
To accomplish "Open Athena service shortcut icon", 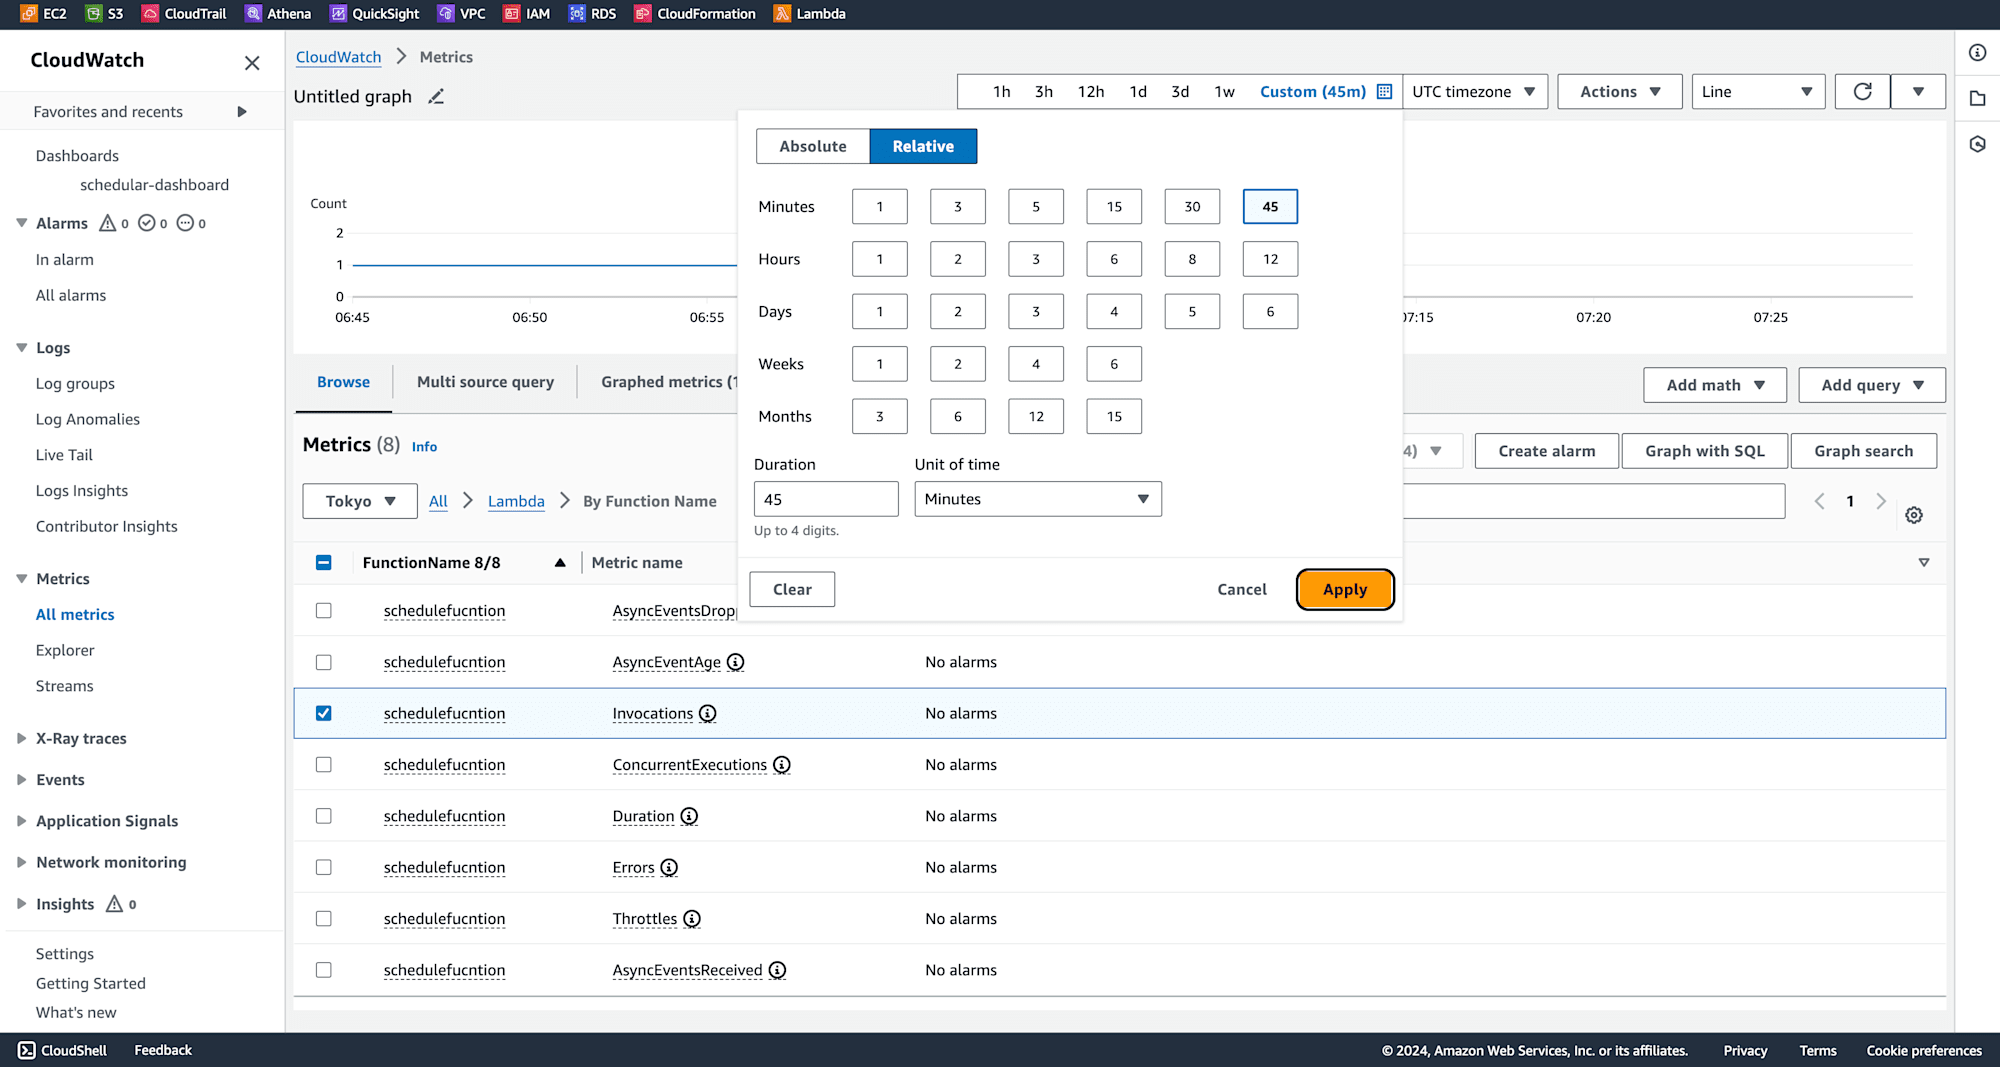I will coord(253,13).
